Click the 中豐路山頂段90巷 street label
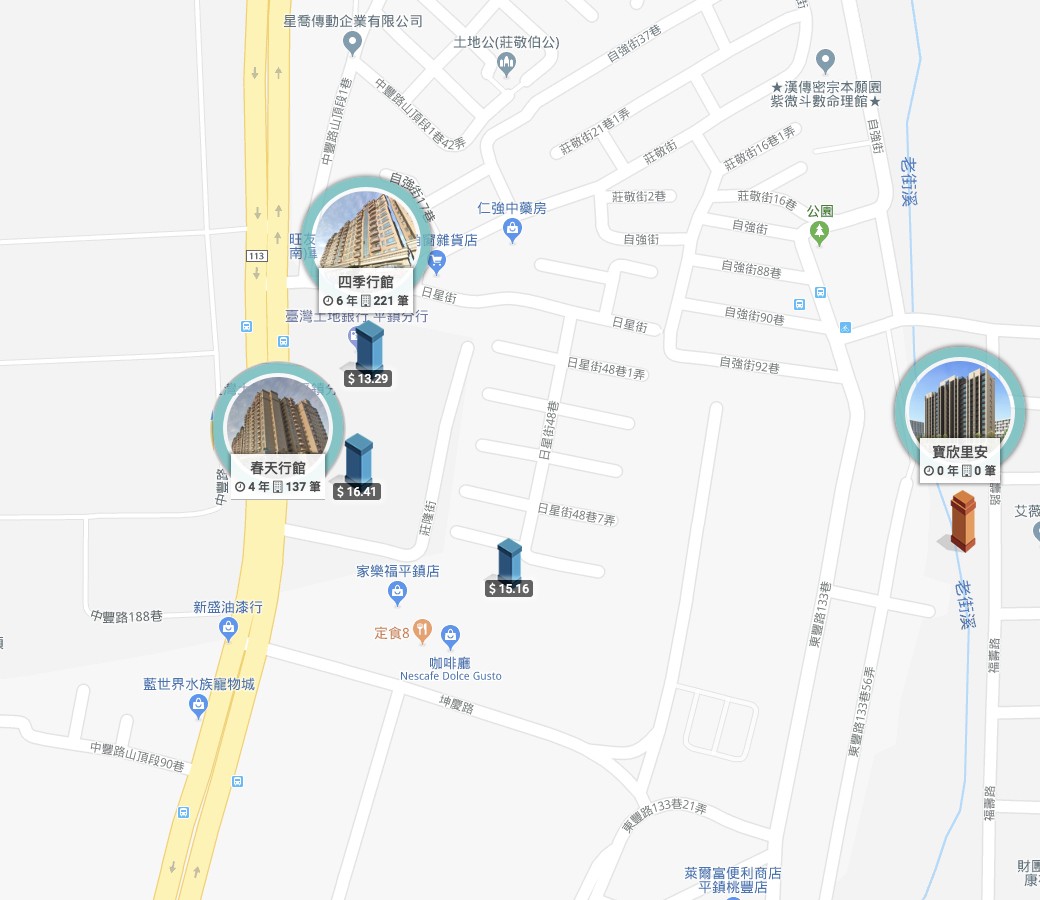Screen dimensions: 1040x900 (x=137, y=757)
